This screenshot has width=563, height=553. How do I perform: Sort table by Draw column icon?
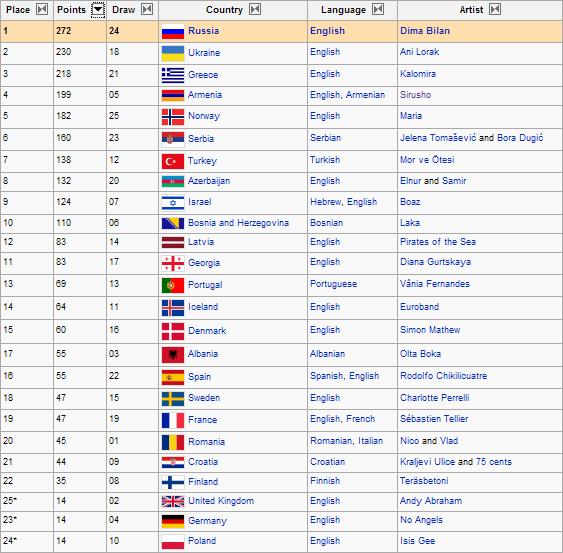[147, 9]
